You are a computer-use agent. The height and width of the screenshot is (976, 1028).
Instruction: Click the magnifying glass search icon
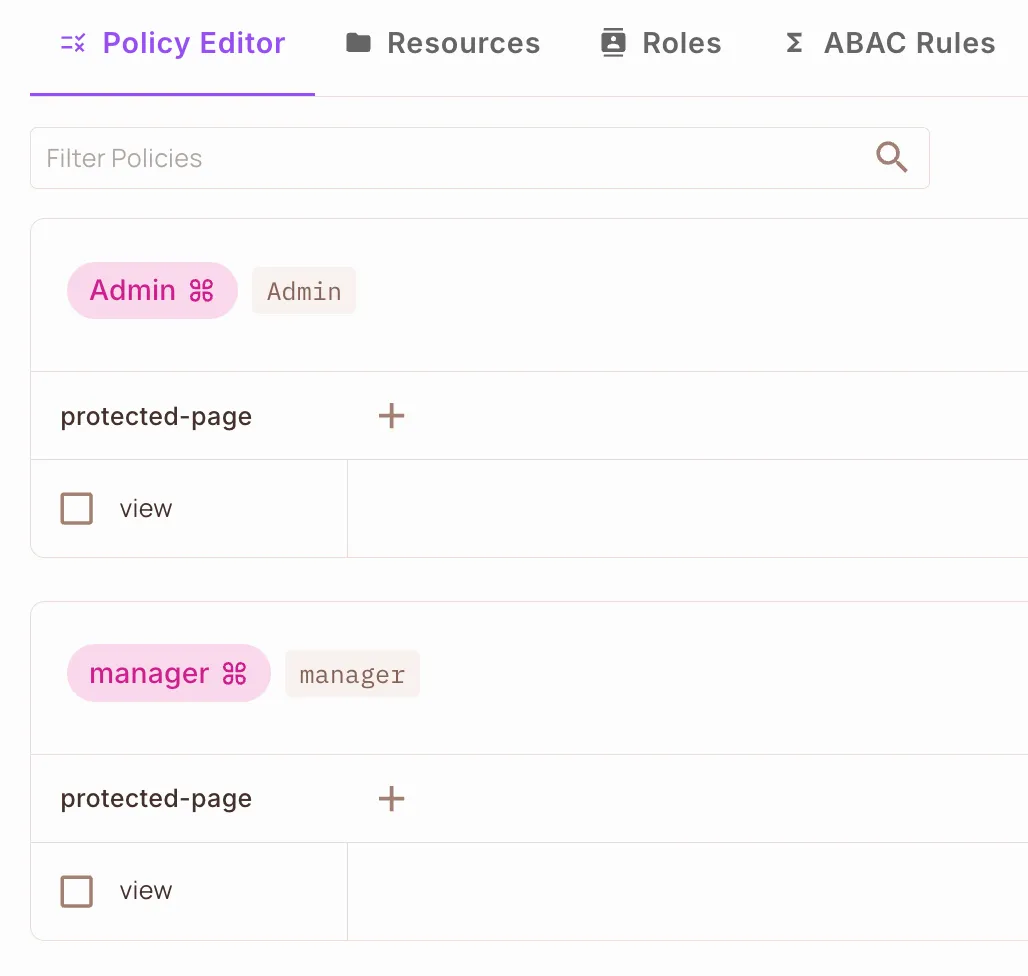point(891,158)
